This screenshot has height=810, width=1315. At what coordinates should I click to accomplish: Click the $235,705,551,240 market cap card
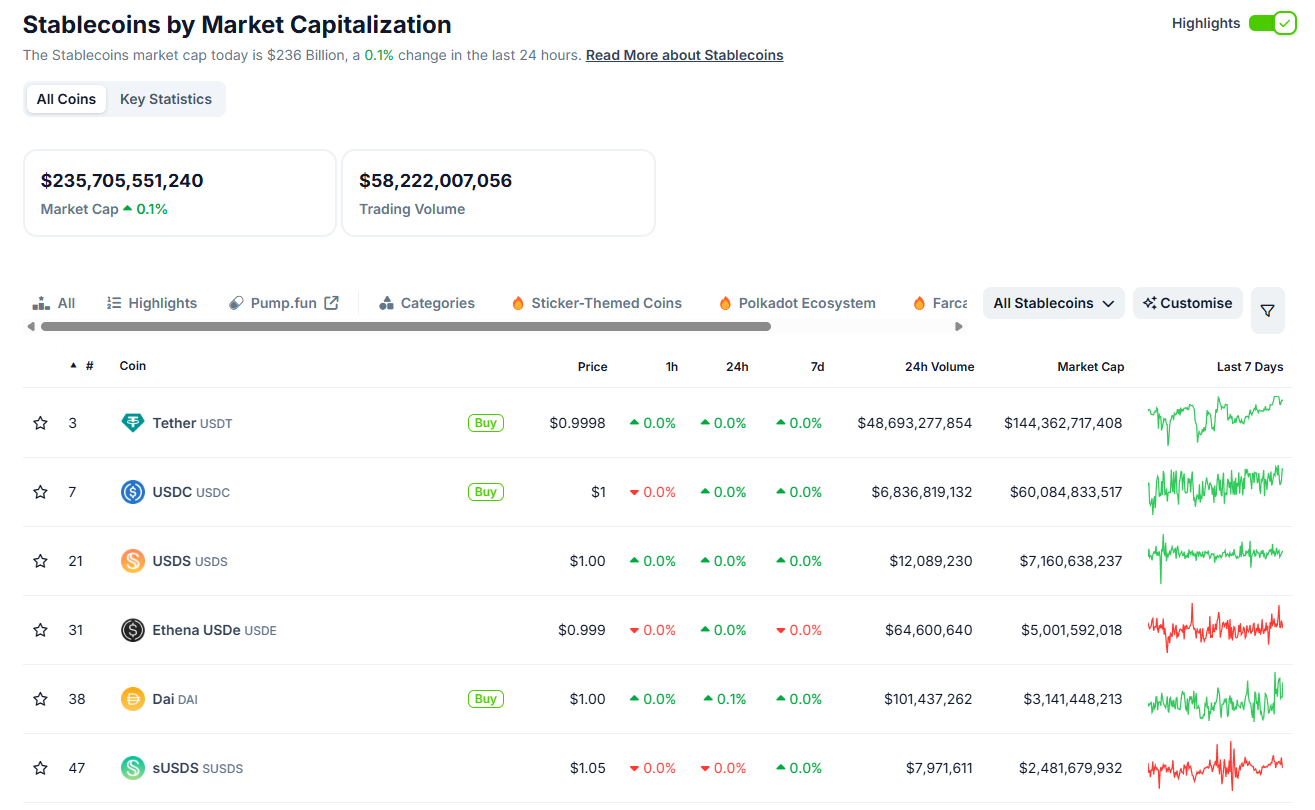click(180, 193)
